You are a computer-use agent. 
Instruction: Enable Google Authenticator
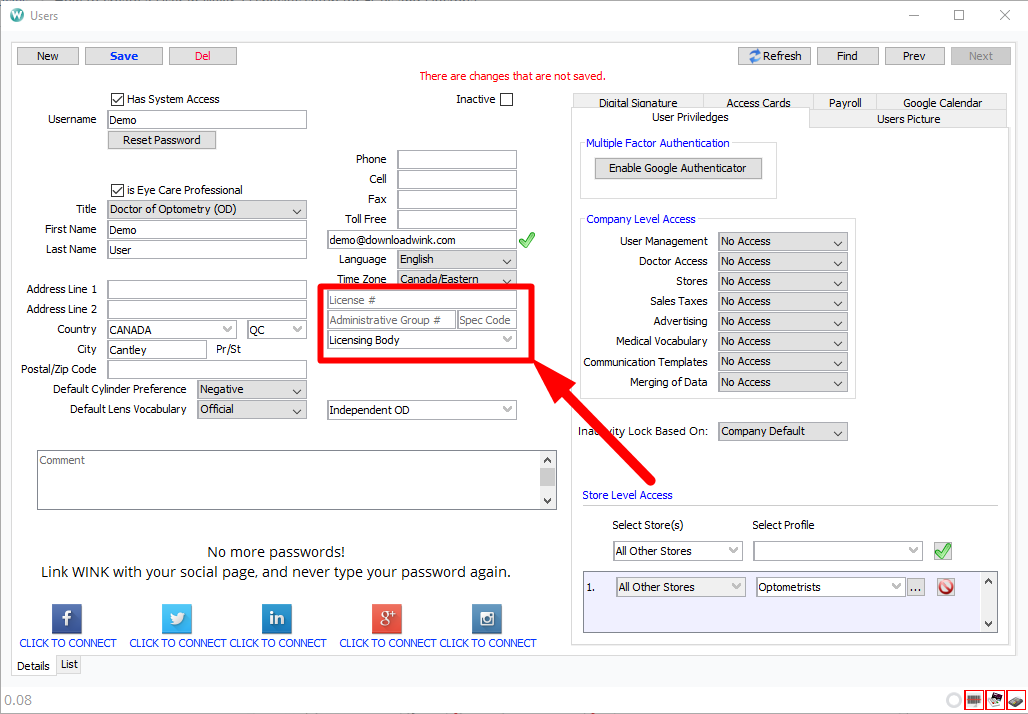tap(677, 168)
